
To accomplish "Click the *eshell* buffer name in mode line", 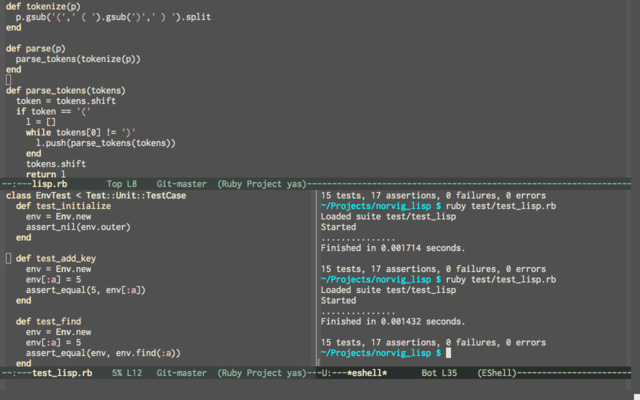I will point(367,373).
